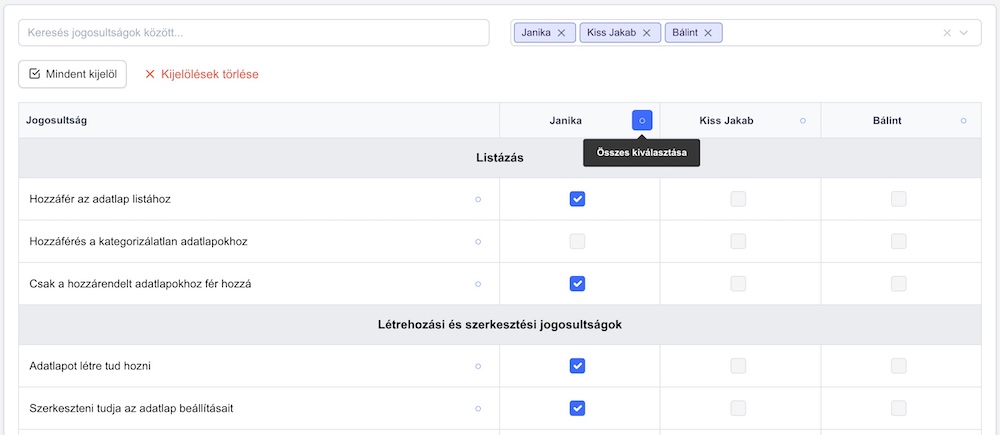Screen dimensions: 1000x435
Task: Uncheck Janika's Szerkeszteni tudja az adatlap beállításait checkbox
Action: [x=577, y=408]
